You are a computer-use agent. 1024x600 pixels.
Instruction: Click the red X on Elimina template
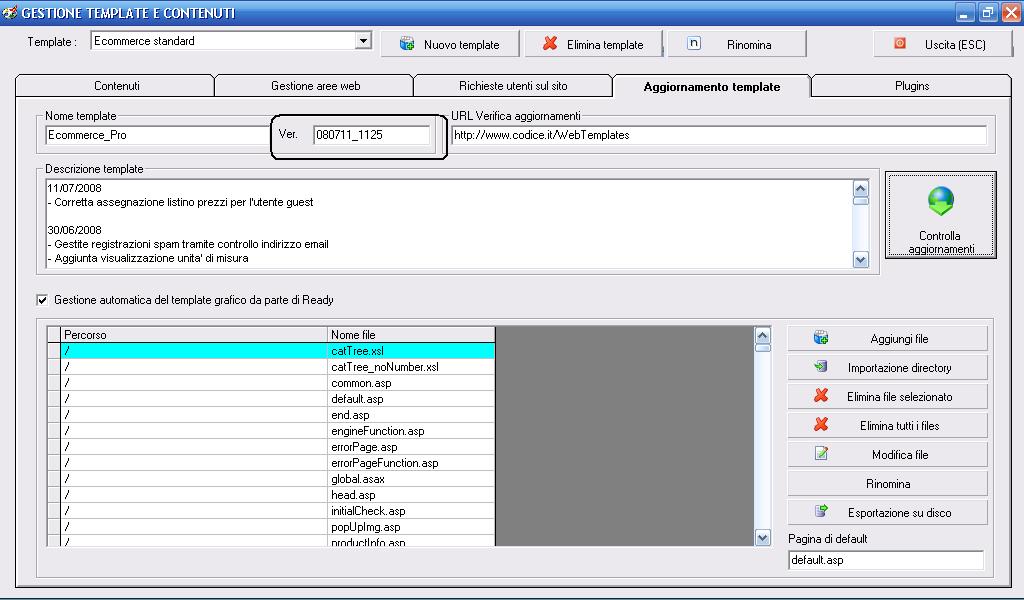click(x=551, y=43)
